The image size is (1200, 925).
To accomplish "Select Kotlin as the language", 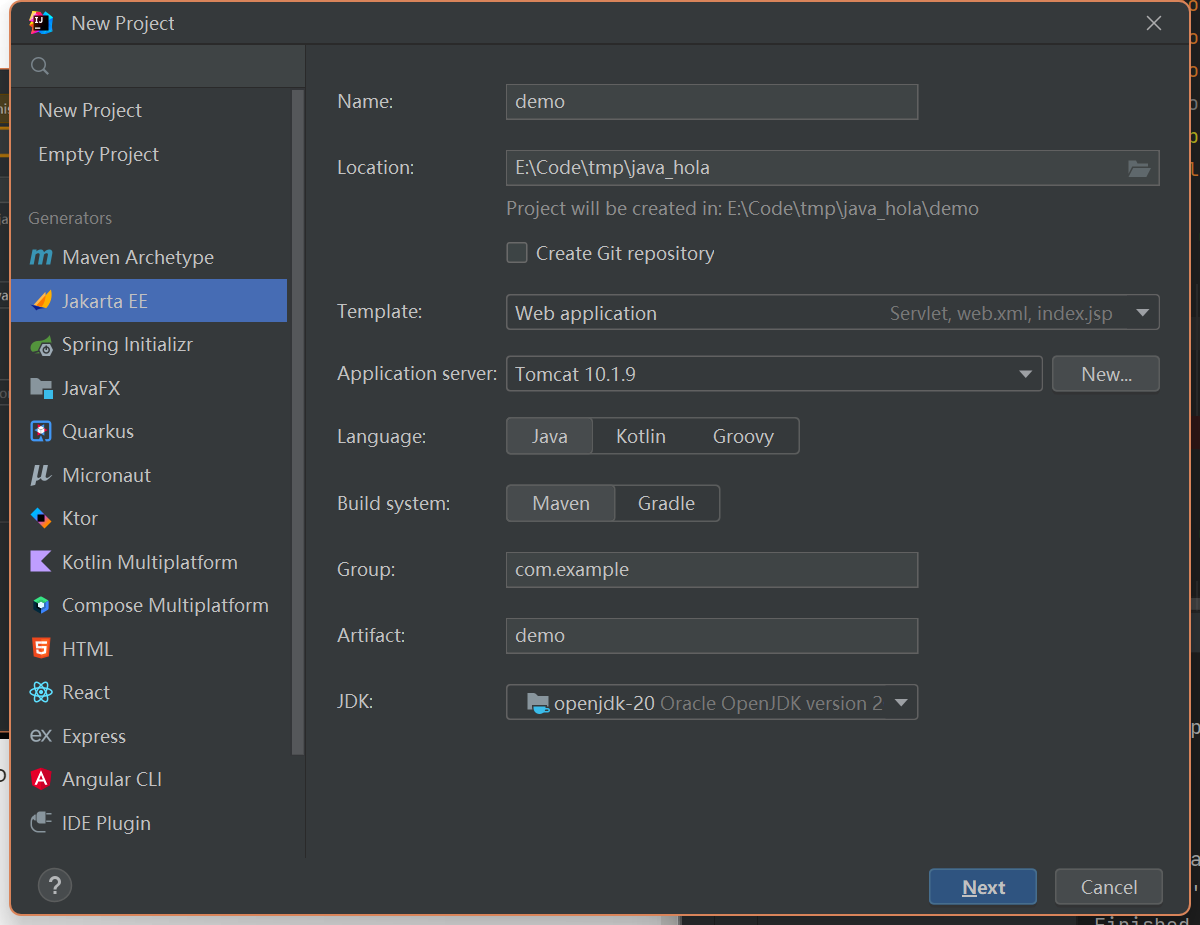I will click(641, 436).
